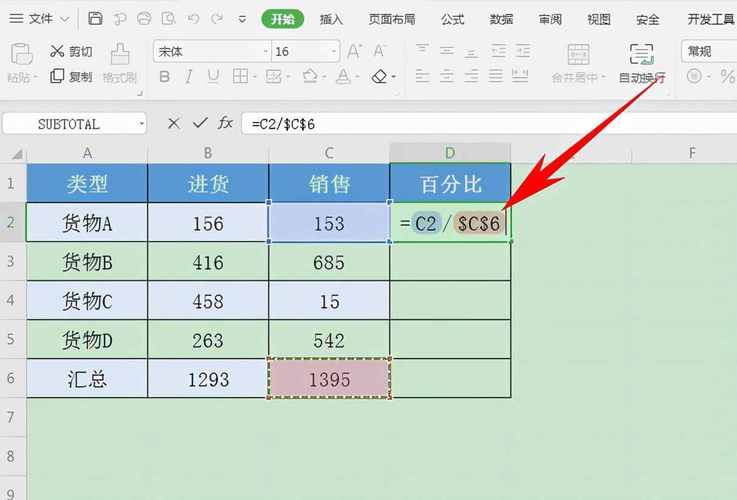Open the 宋体 font name dropdown
This screenshot has height=500, width=737.
(x=266, y=51)
